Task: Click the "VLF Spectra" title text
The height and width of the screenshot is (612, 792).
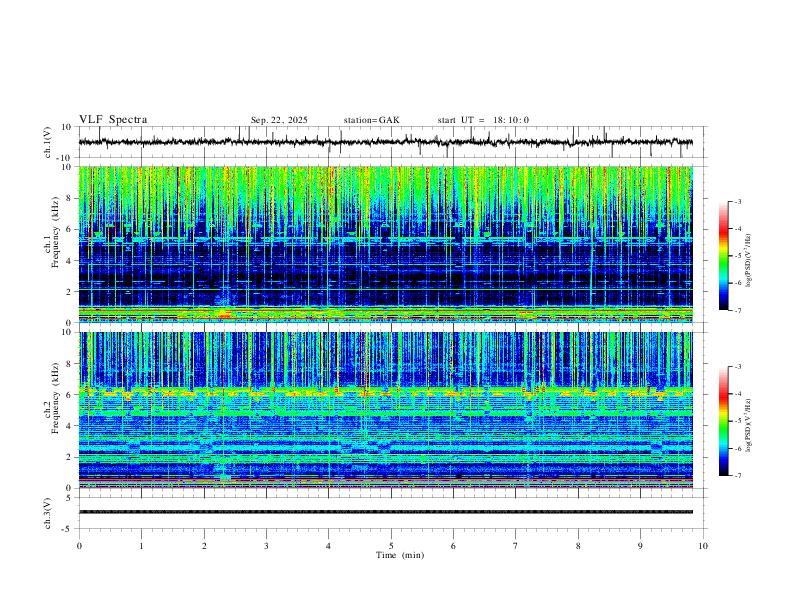Action: [113, 120]
